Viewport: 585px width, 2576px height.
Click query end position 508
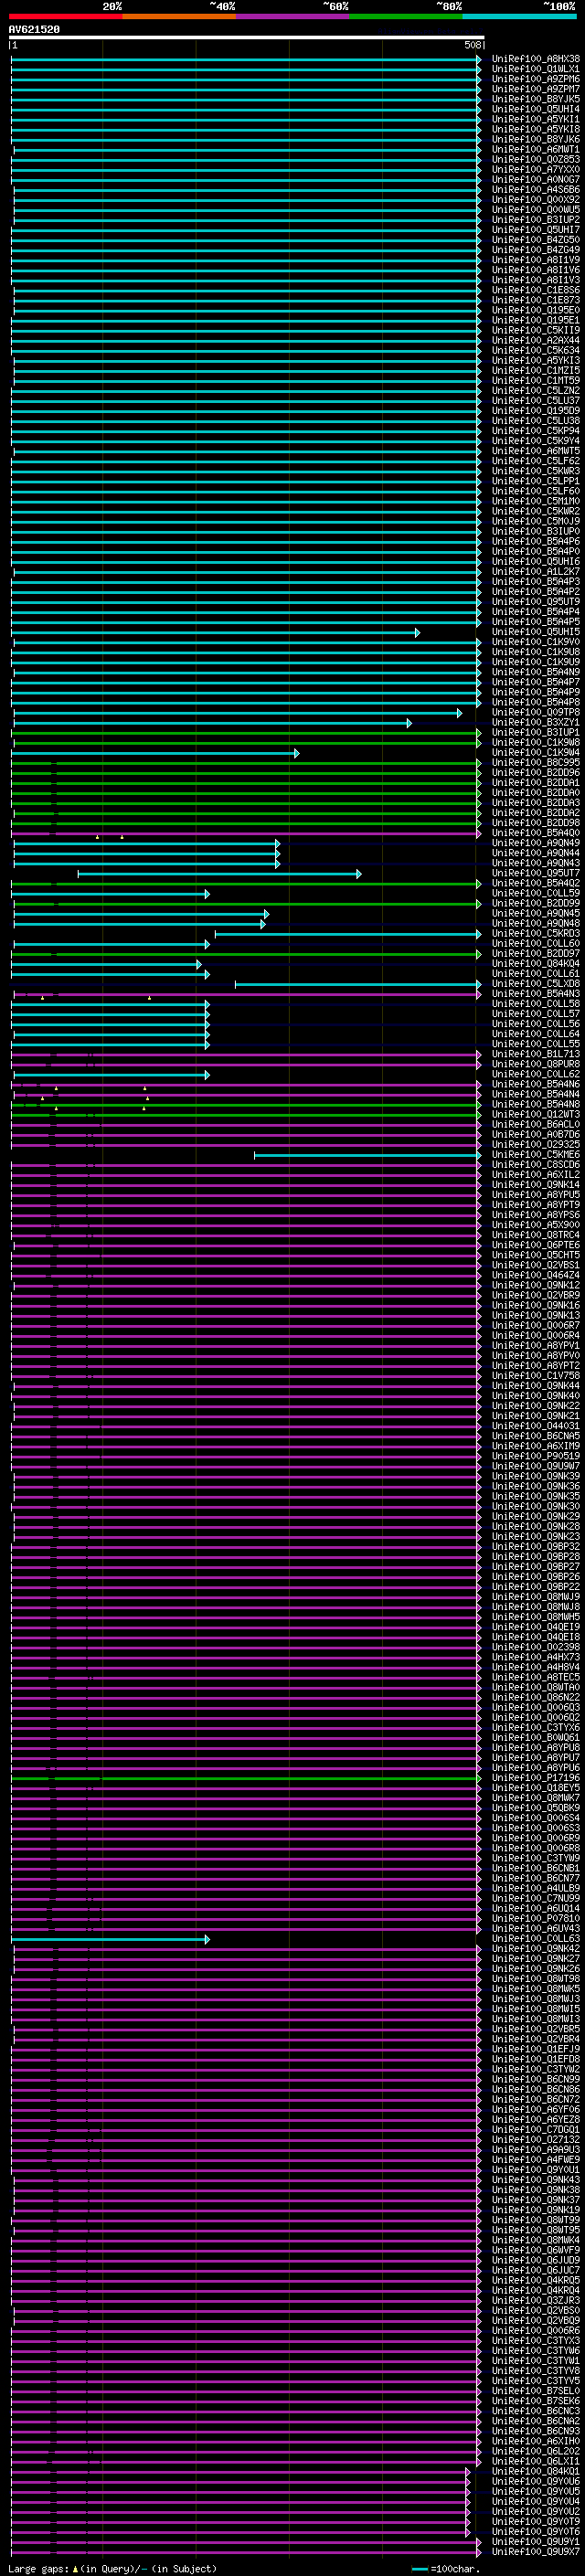[x=473, y=45]
